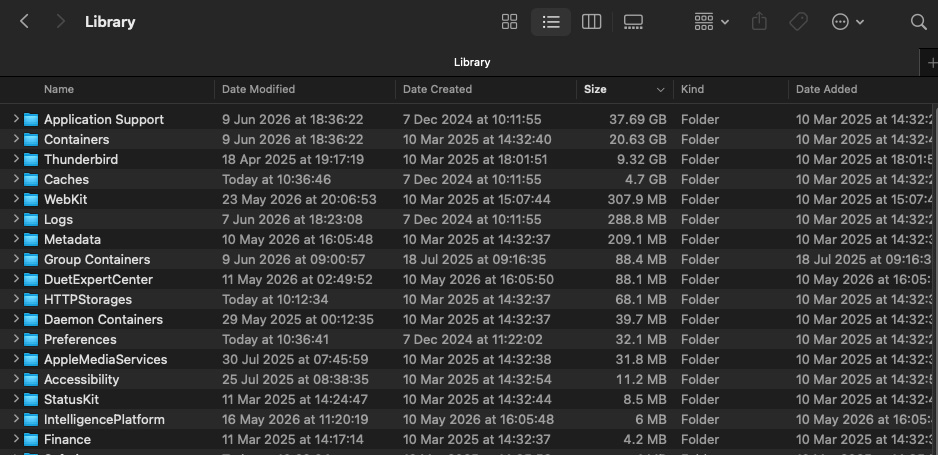This screenshot has height=455, width=938.
Task: Click '18 Jul 2025 at 09:16:35' created date
Action: [x=474, y=259]
